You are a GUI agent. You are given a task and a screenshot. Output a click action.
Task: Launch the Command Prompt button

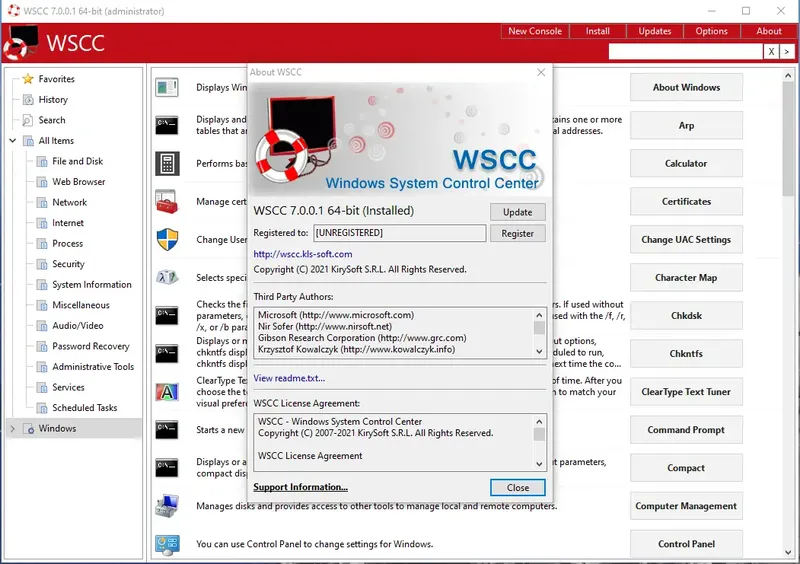coord(686,430)
